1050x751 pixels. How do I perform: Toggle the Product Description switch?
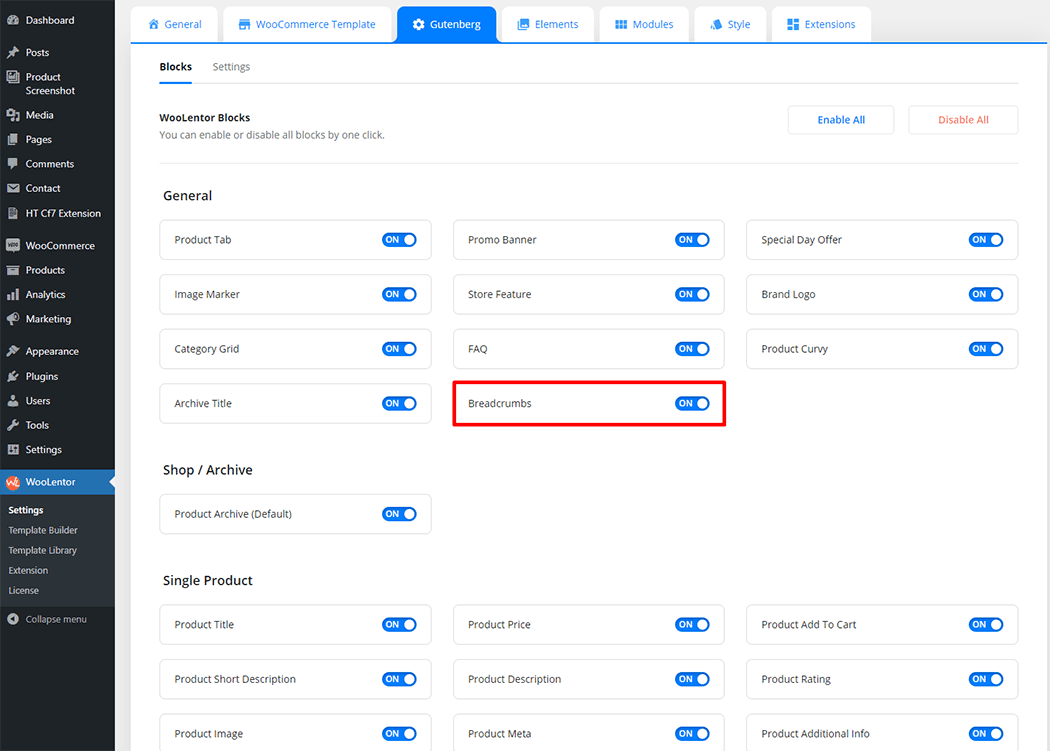tap(692, 679)
